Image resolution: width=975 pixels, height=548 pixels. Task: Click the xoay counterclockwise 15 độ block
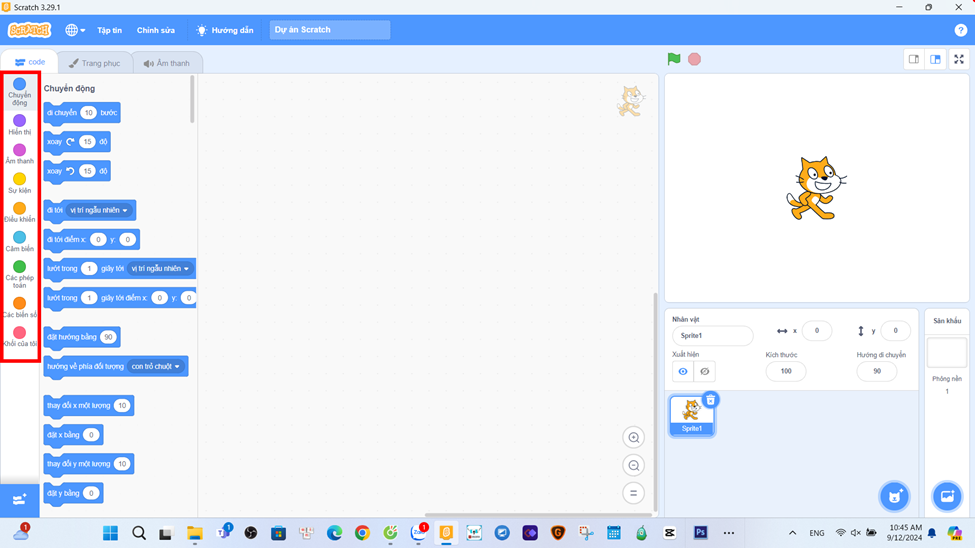pyautogui.click(x=77, y=172)
